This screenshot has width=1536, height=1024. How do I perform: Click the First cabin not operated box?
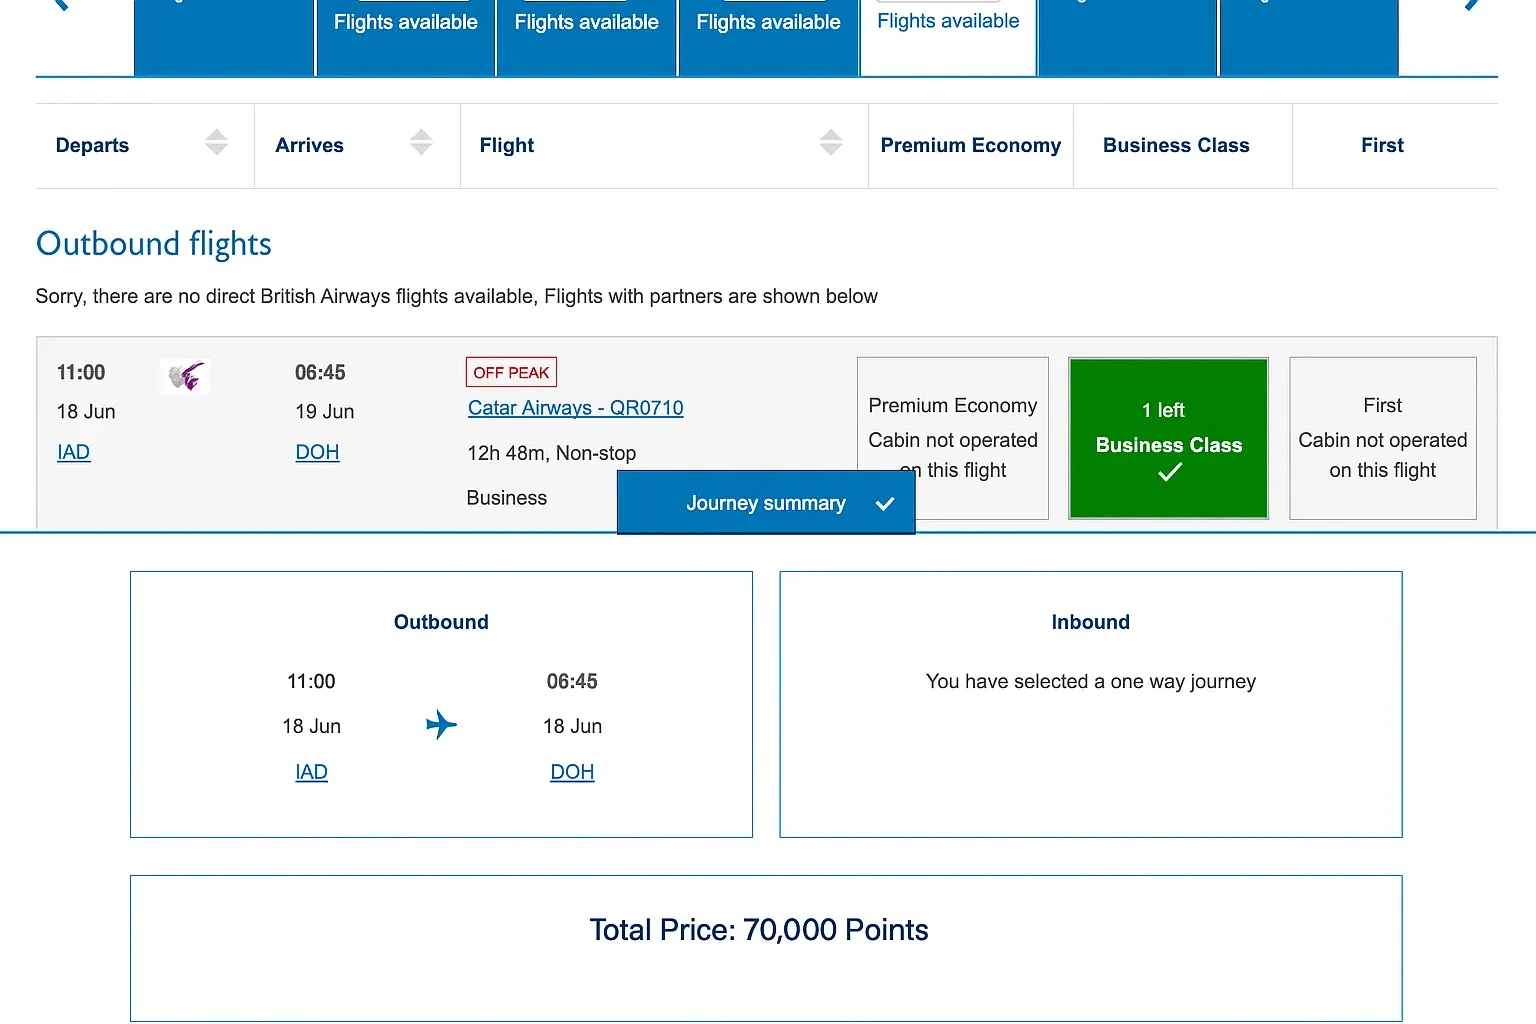point(1382,438)
